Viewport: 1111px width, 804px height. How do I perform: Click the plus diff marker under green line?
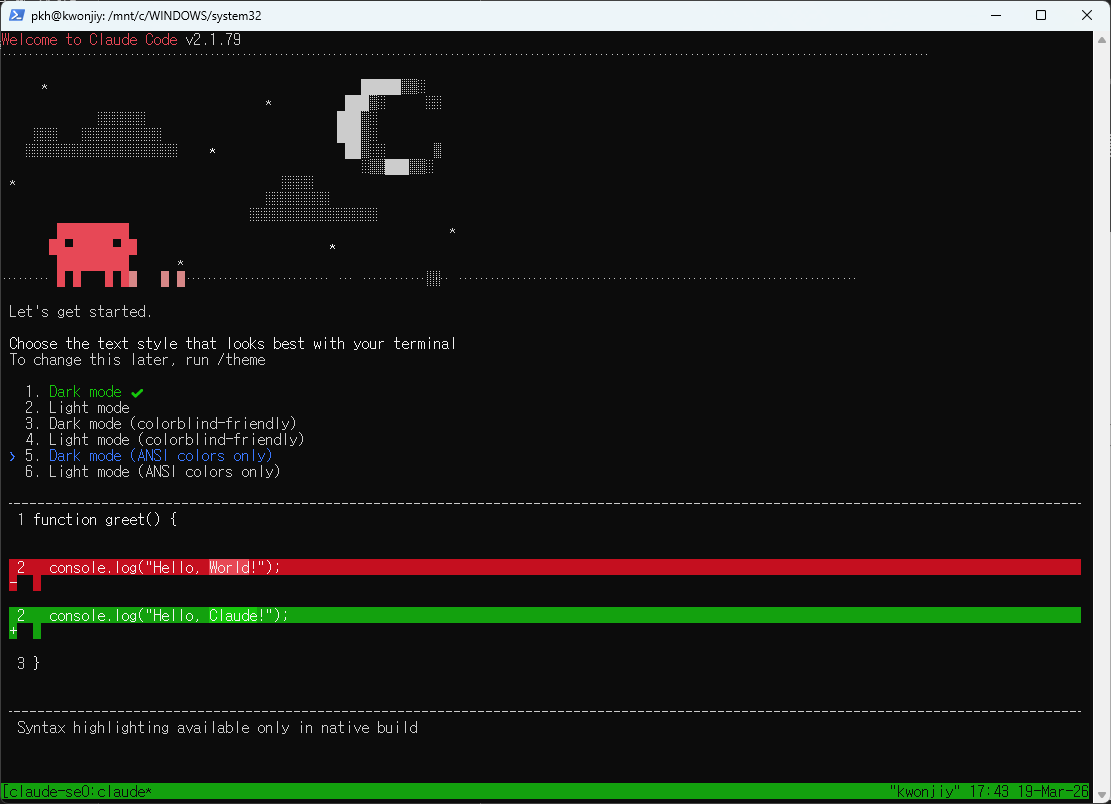(x=13, y=631)
